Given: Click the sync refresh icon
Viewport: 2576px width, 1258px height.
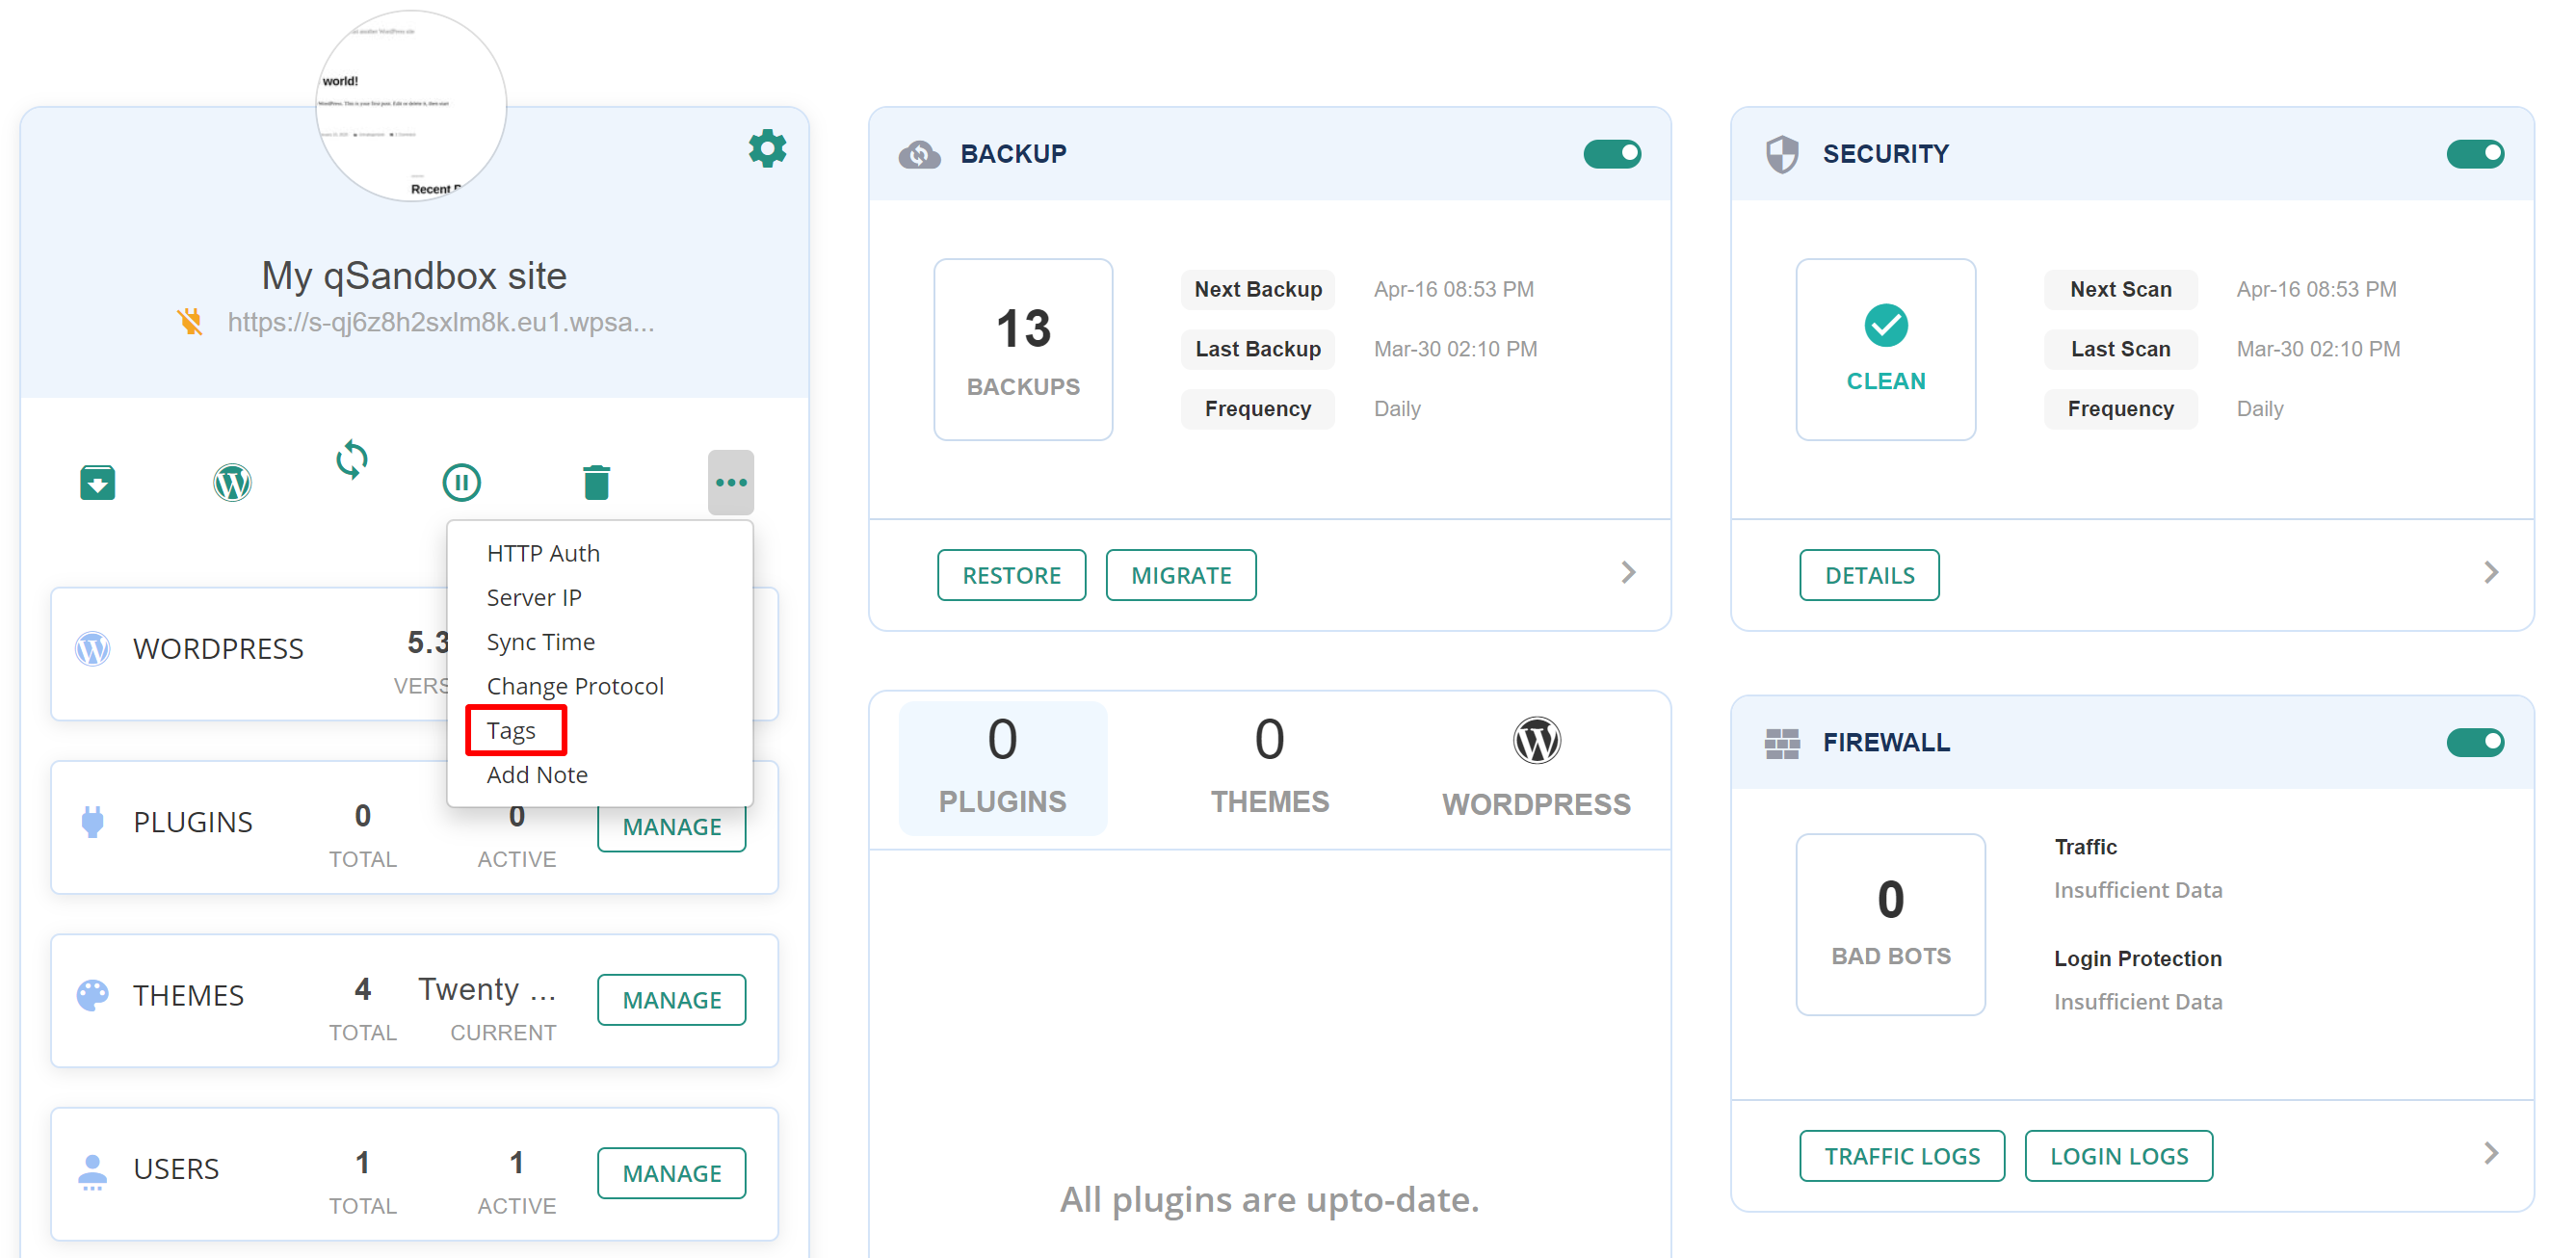Looking at the screenshot, I should pos(351,460).
